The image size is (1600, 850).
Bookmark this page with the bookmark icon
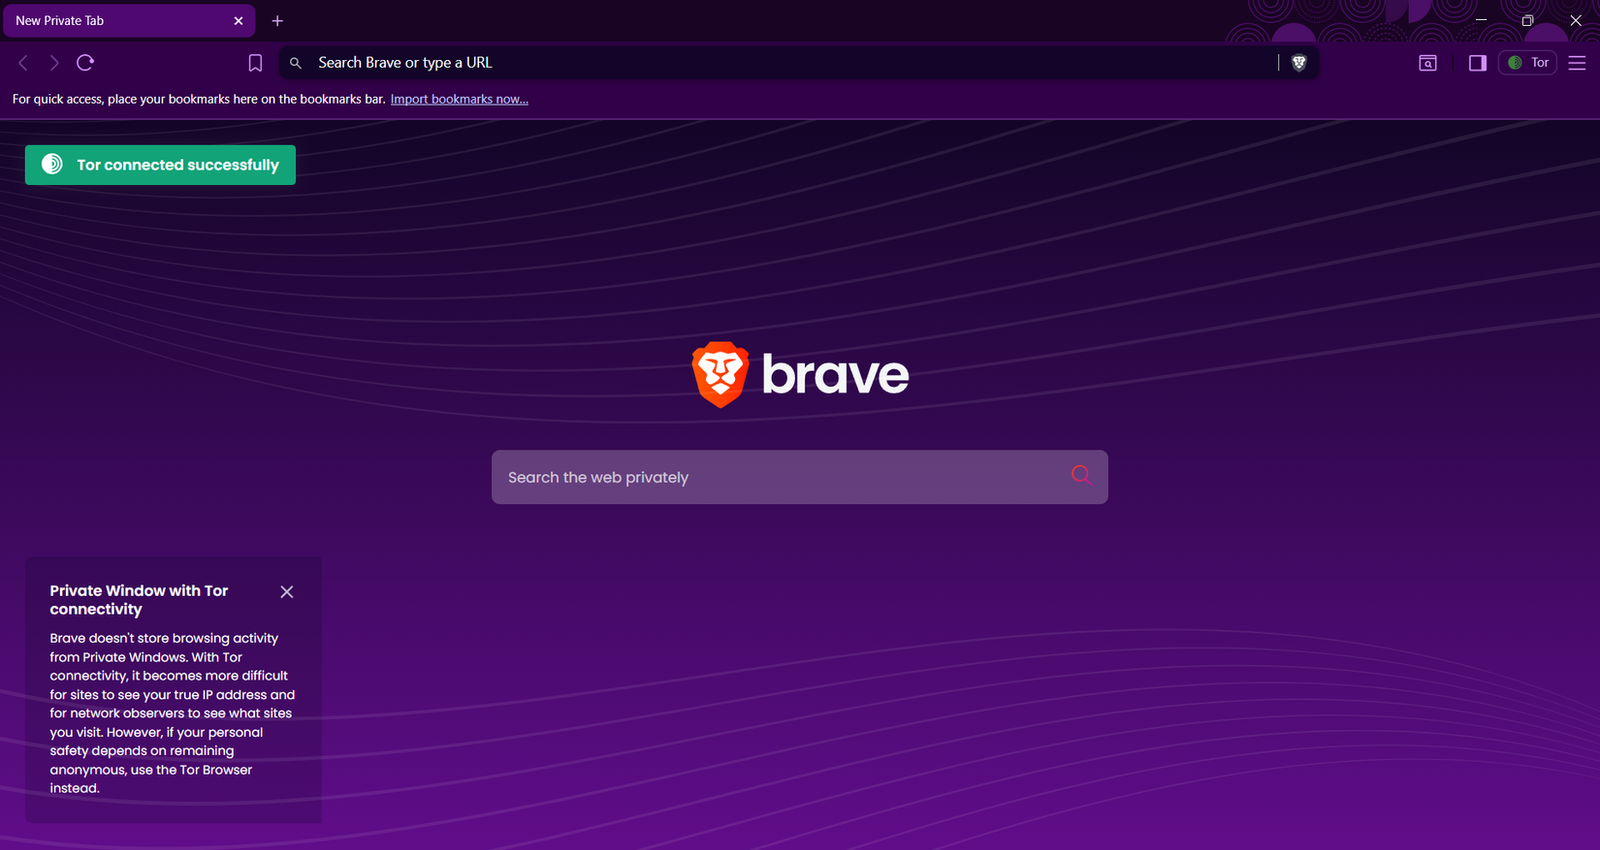point(255,63)
